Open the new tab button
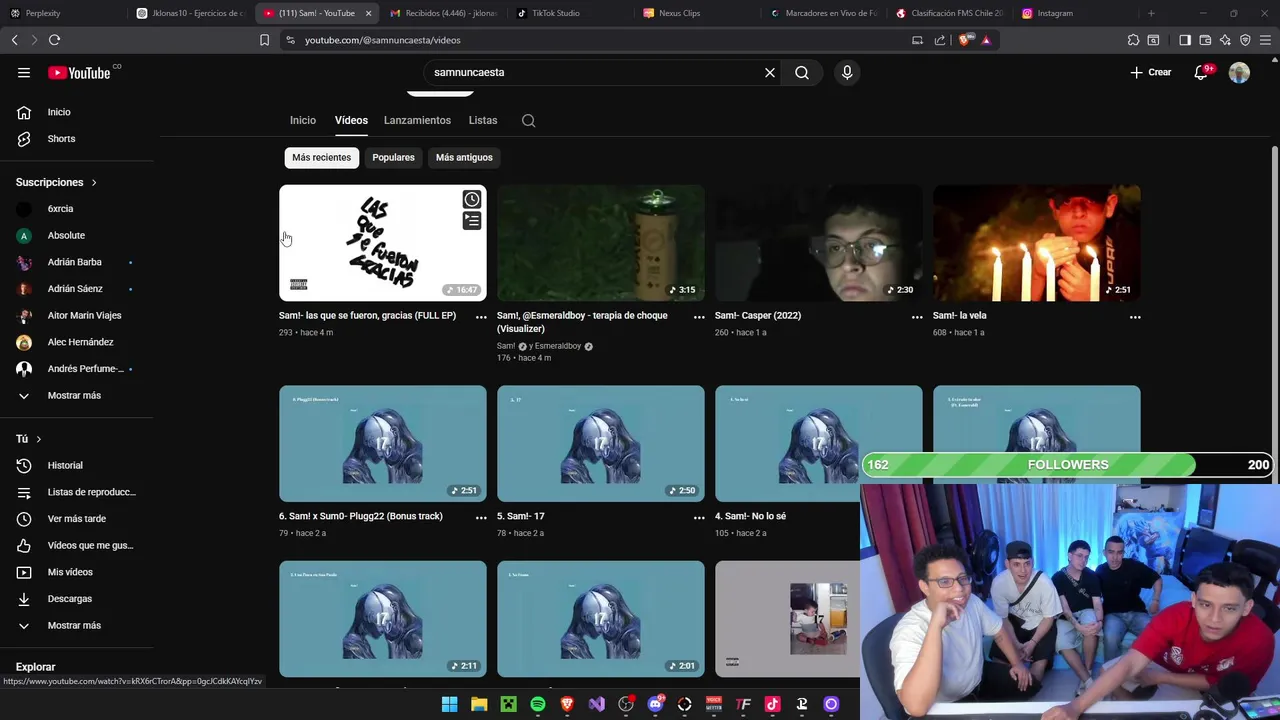 point(1151,13)
